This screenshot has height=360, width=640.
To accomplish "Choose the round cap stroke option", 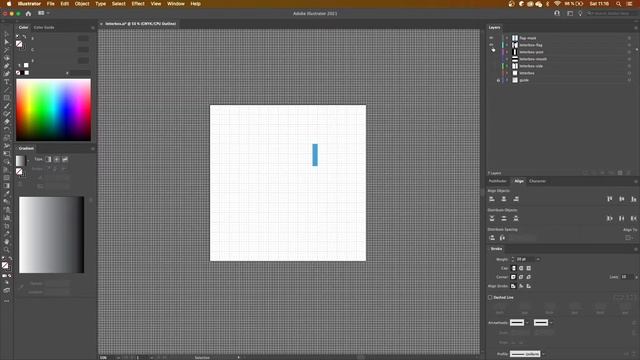I will pos(521,268).
